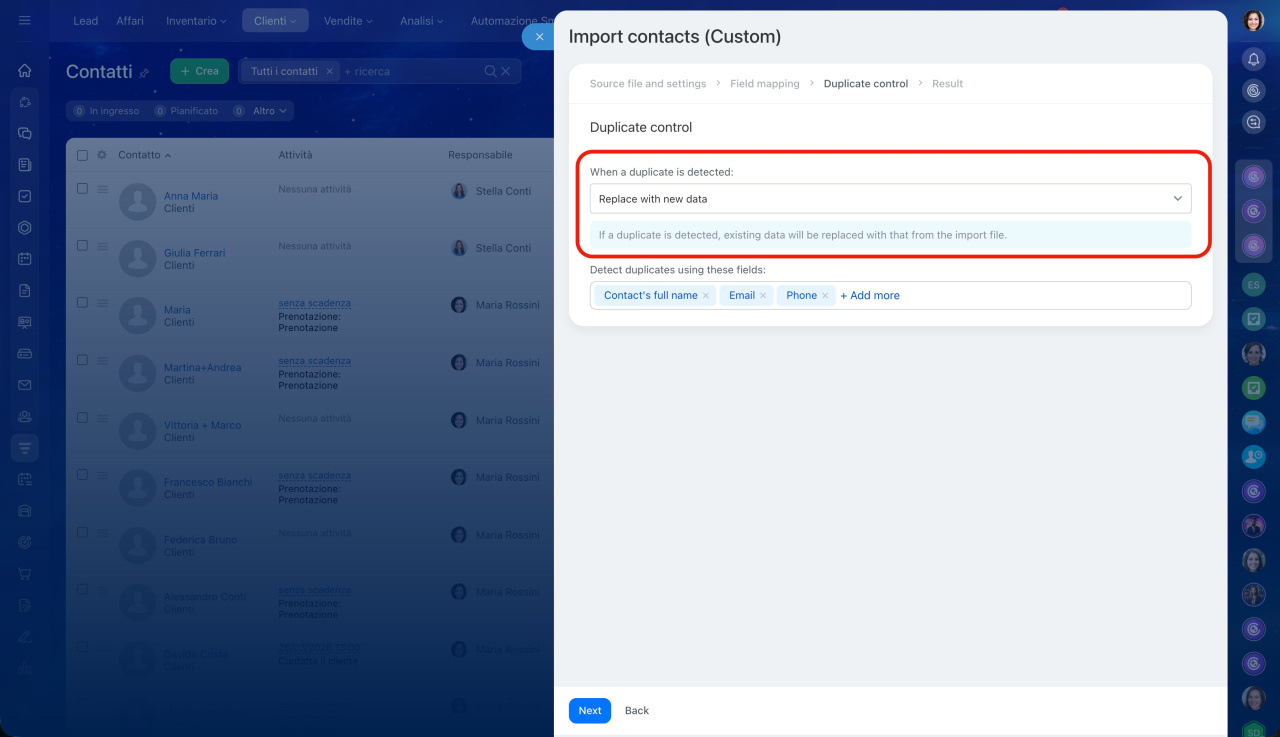Open the list settings gear icon
The height and width of the screenshot is (737, 1280).
[101, 155]
